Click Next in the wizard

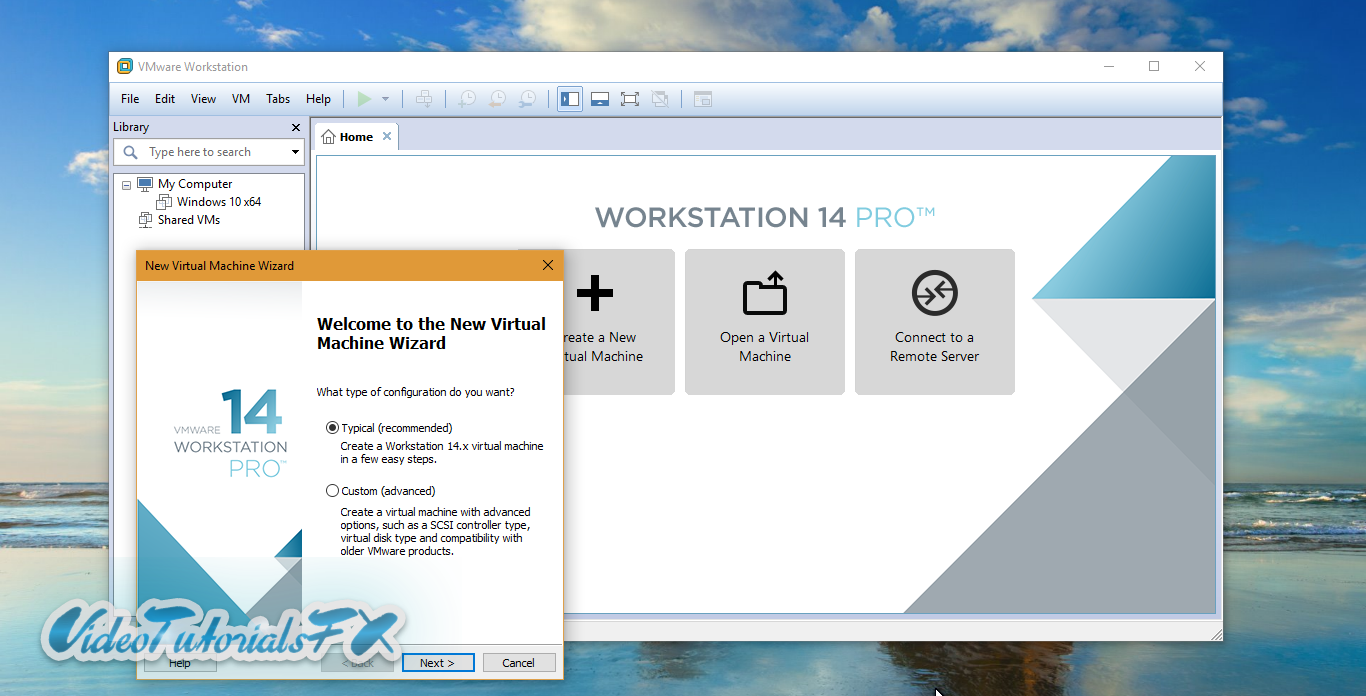pos(437,663)
